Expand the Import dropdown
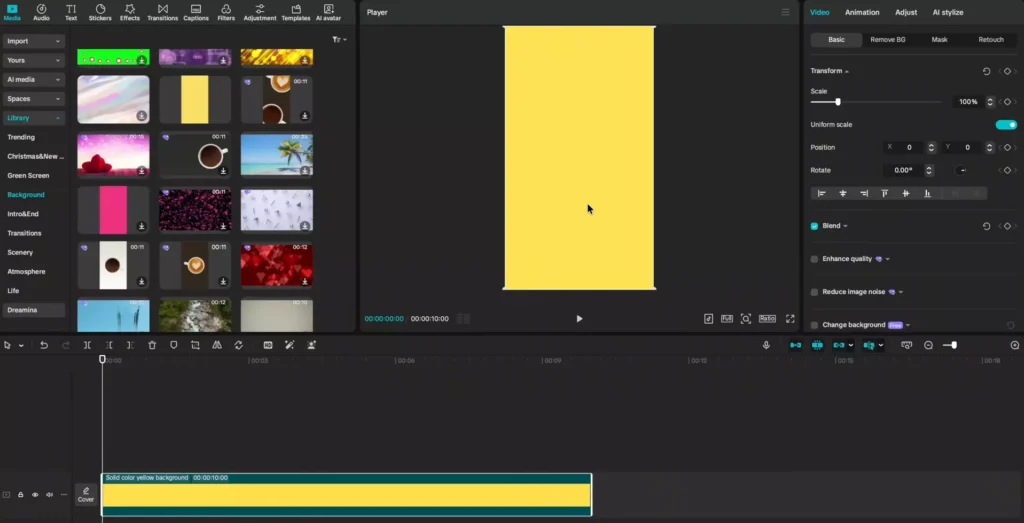Viewport: 1024px width, 523px height. tap(33, 41)
